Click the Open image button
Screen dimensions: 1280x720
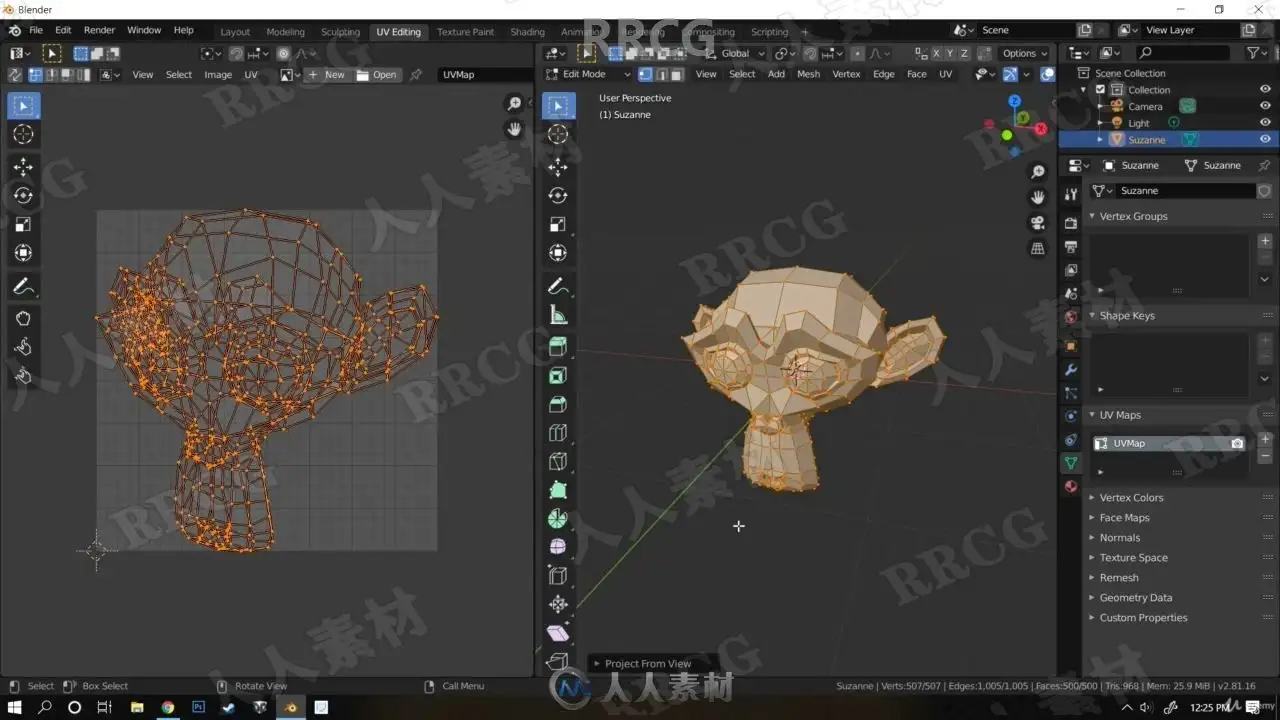(377, 75)
